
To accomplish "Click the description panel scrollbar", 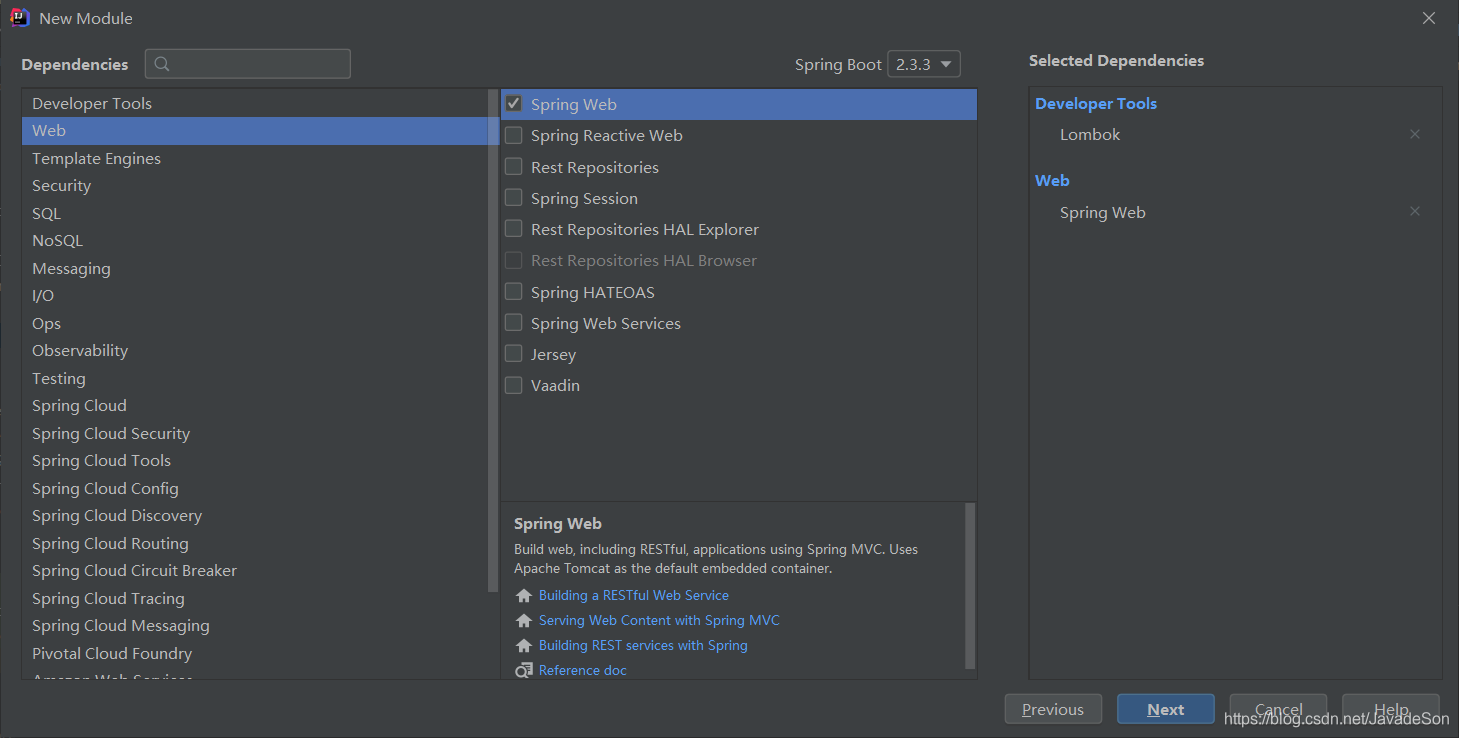I will (x=970, y=586).
